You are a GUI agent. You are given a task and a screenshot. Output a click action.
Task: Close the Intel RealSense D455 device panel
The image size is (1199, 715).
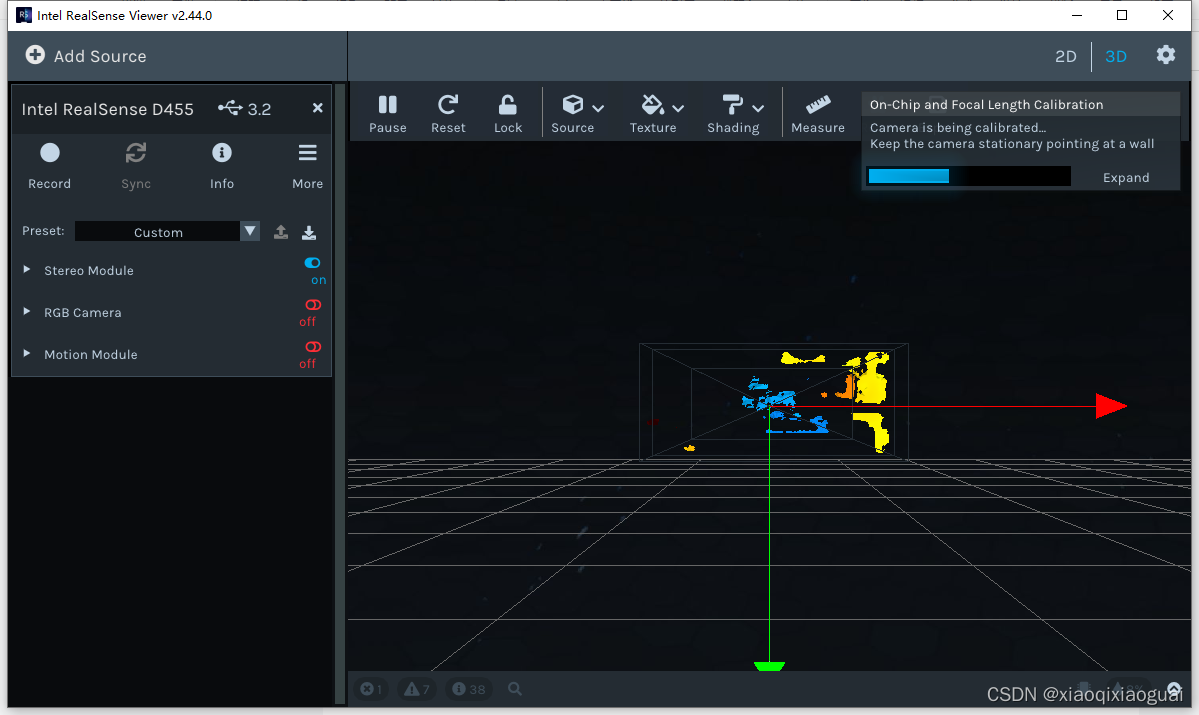[x=317, y=108]
